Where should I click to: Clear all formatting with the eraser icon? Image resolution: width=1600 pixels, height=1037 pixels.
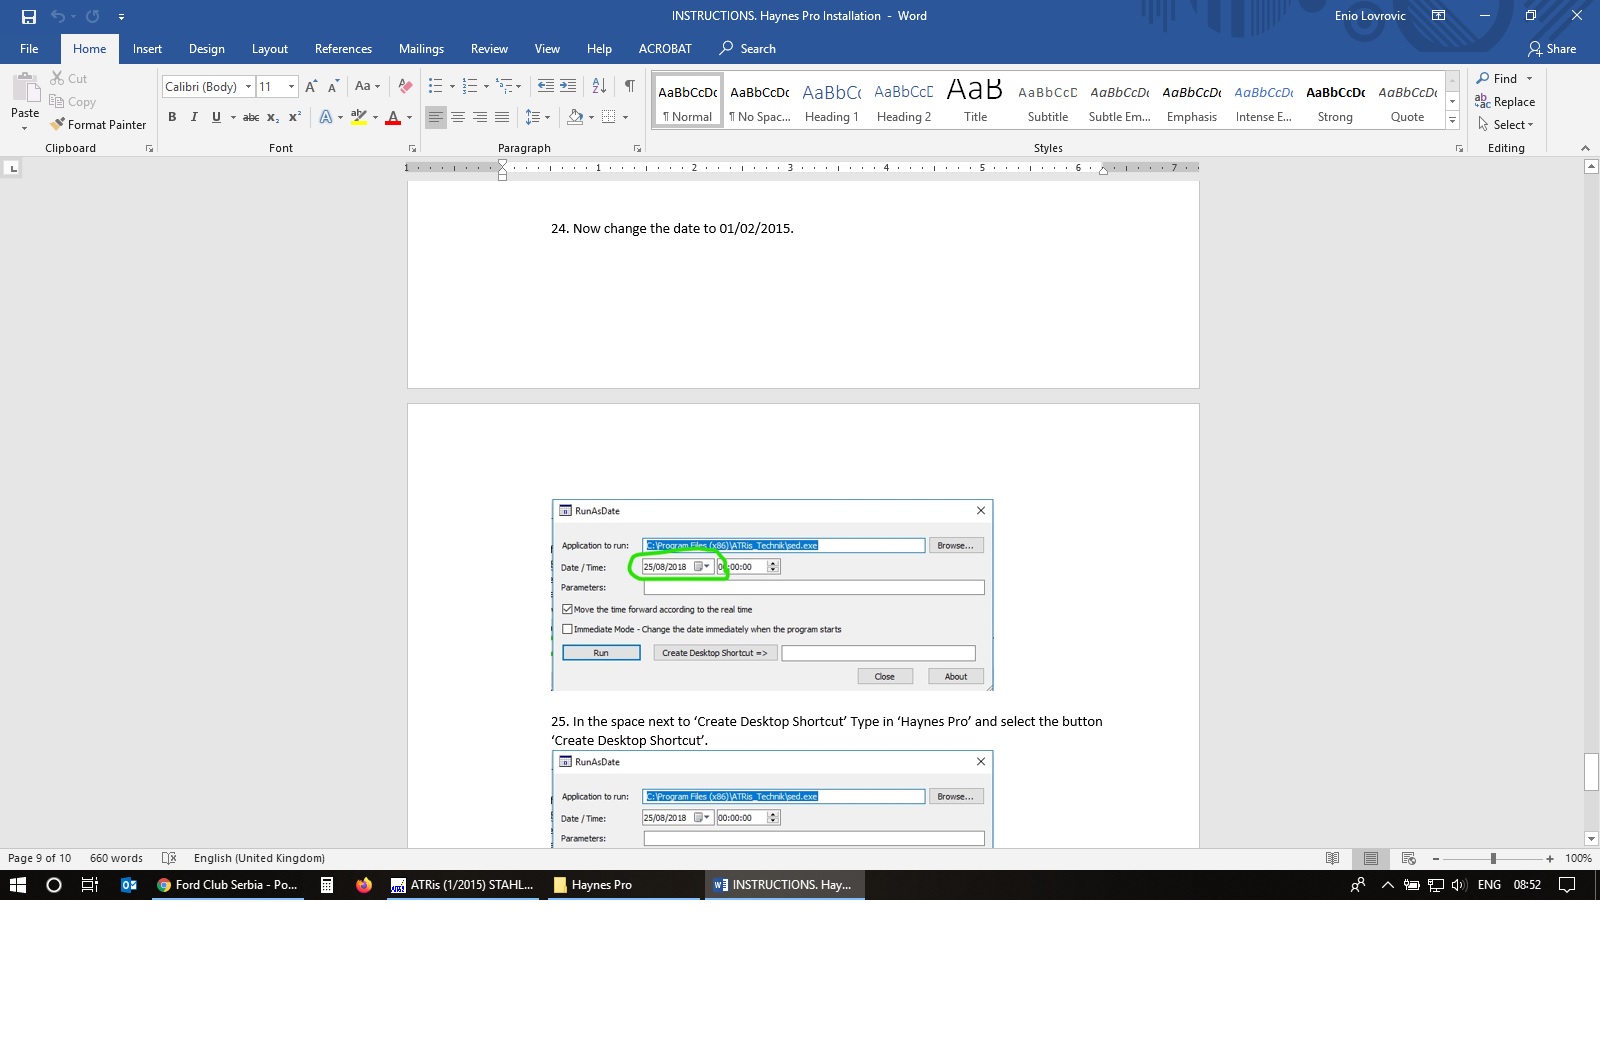(405, 87)
